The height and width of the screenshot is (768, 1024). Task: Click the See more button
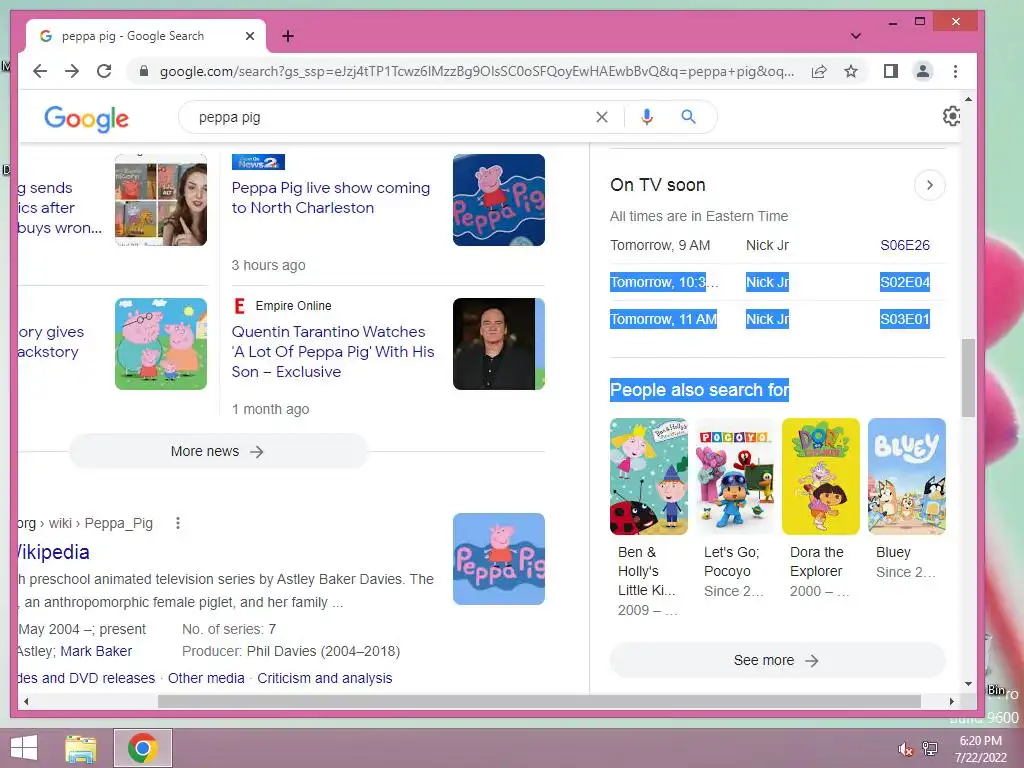pos(777,660)
